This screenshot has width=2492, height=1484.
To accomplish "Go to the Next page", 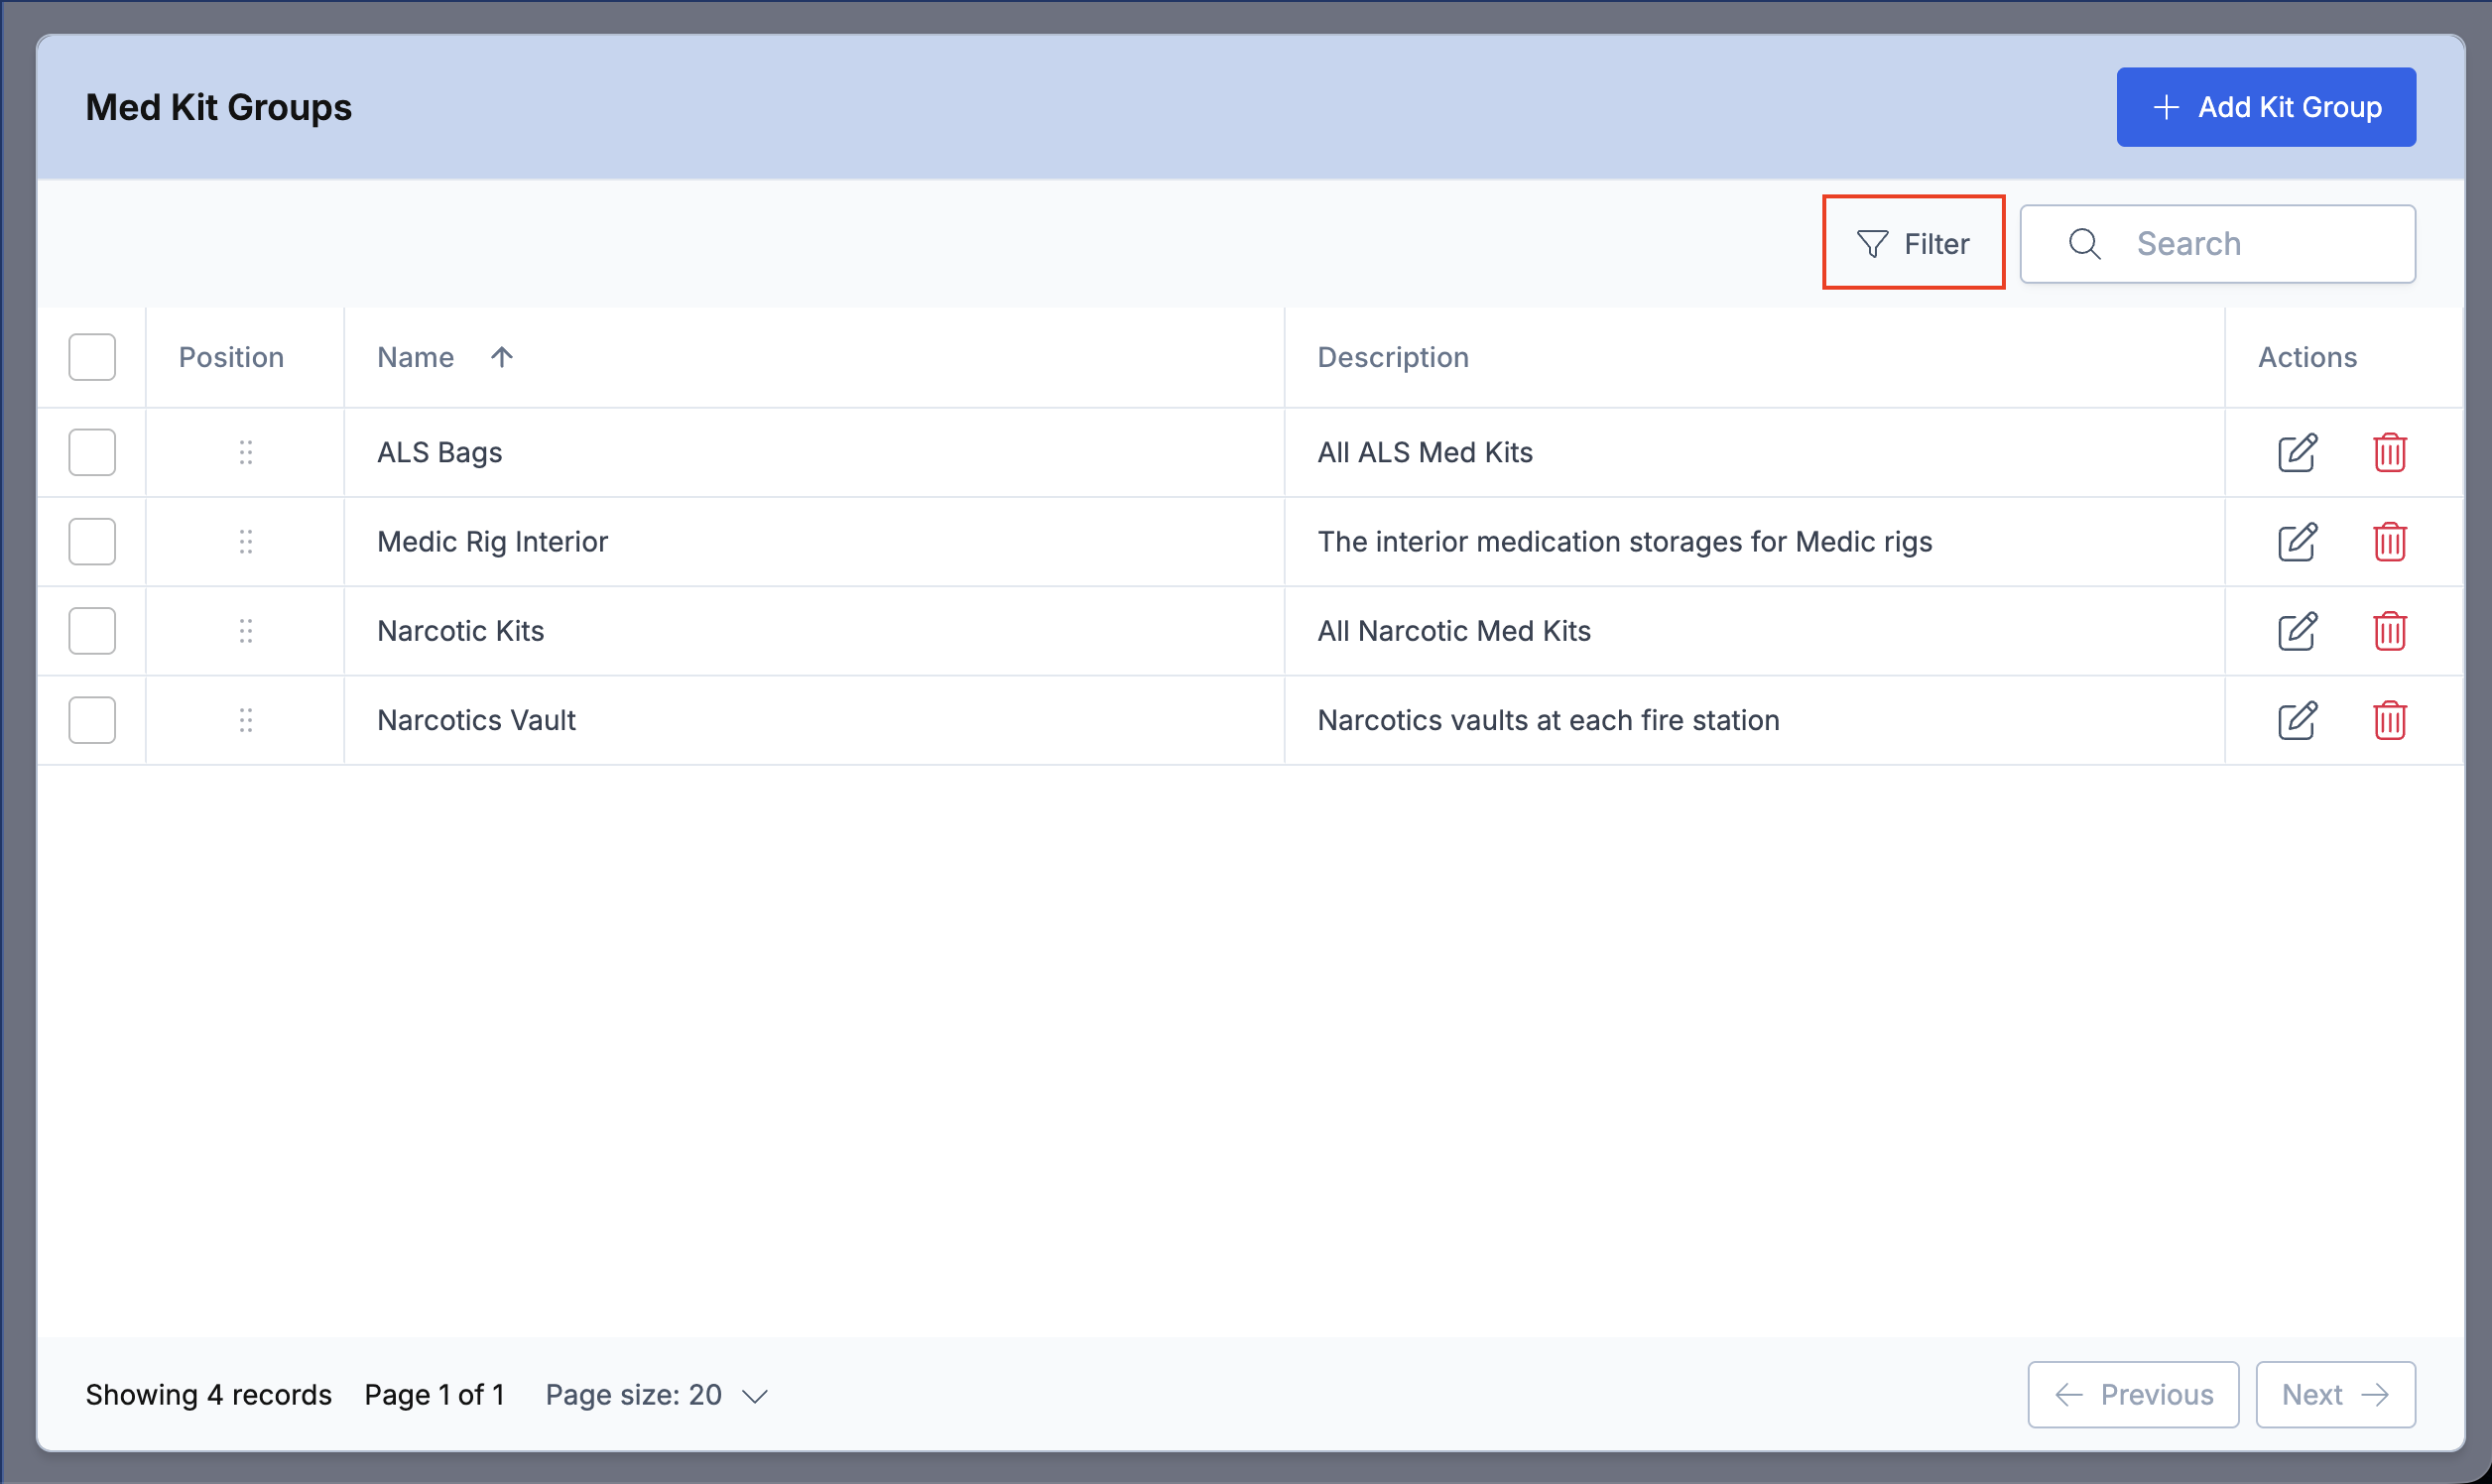I will pyautogui.click(x=2335, y=1395).
